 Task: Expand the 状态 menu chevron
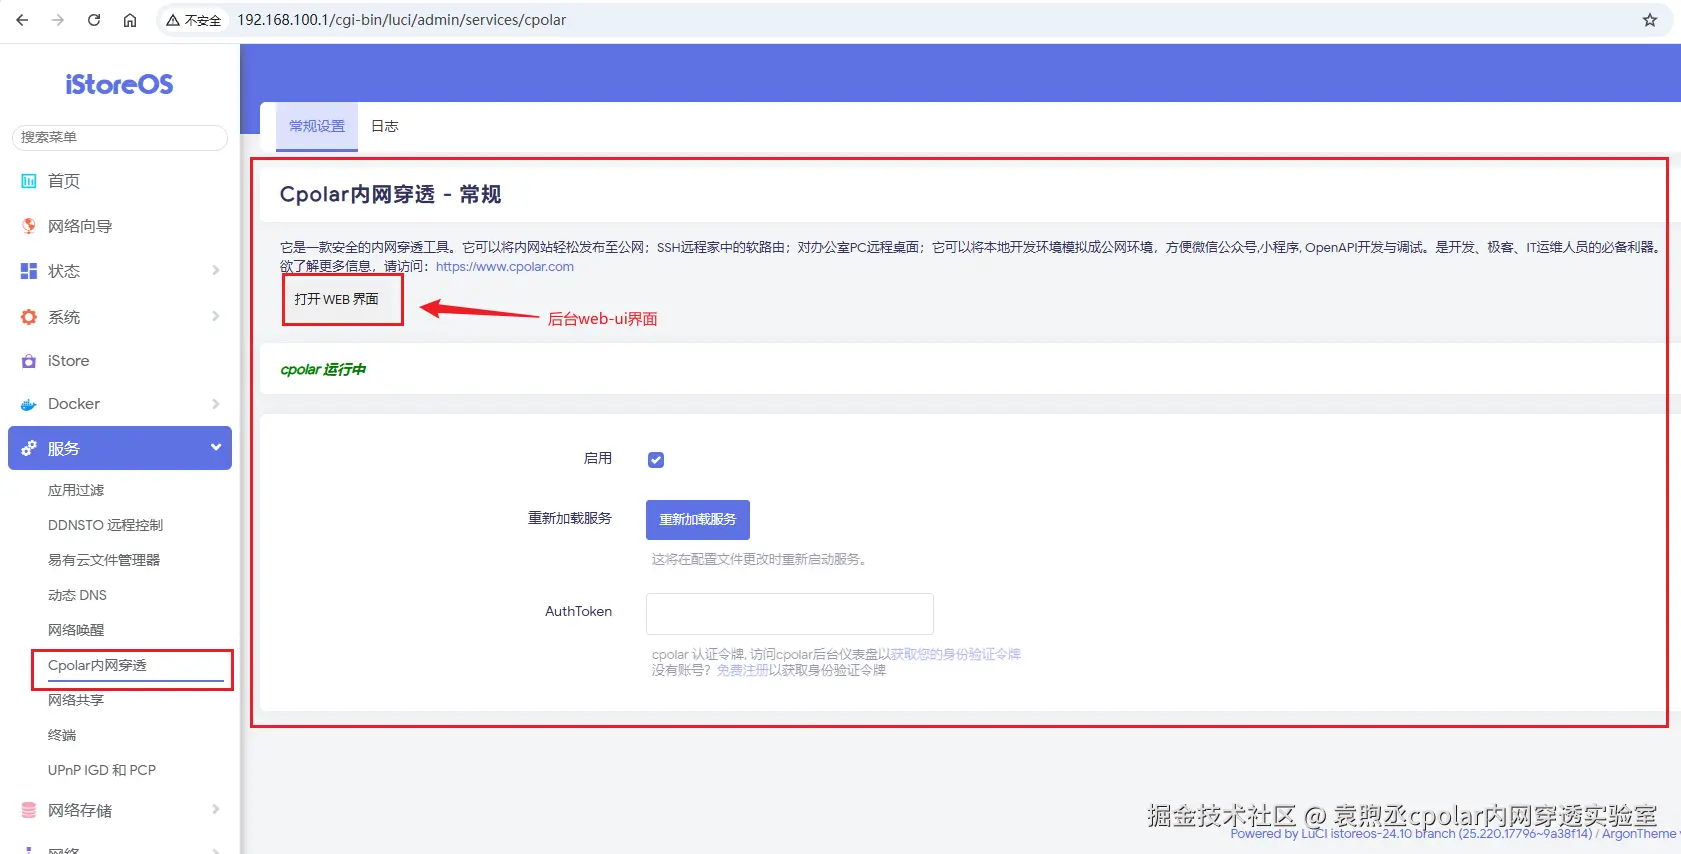(x=216, y=270)
